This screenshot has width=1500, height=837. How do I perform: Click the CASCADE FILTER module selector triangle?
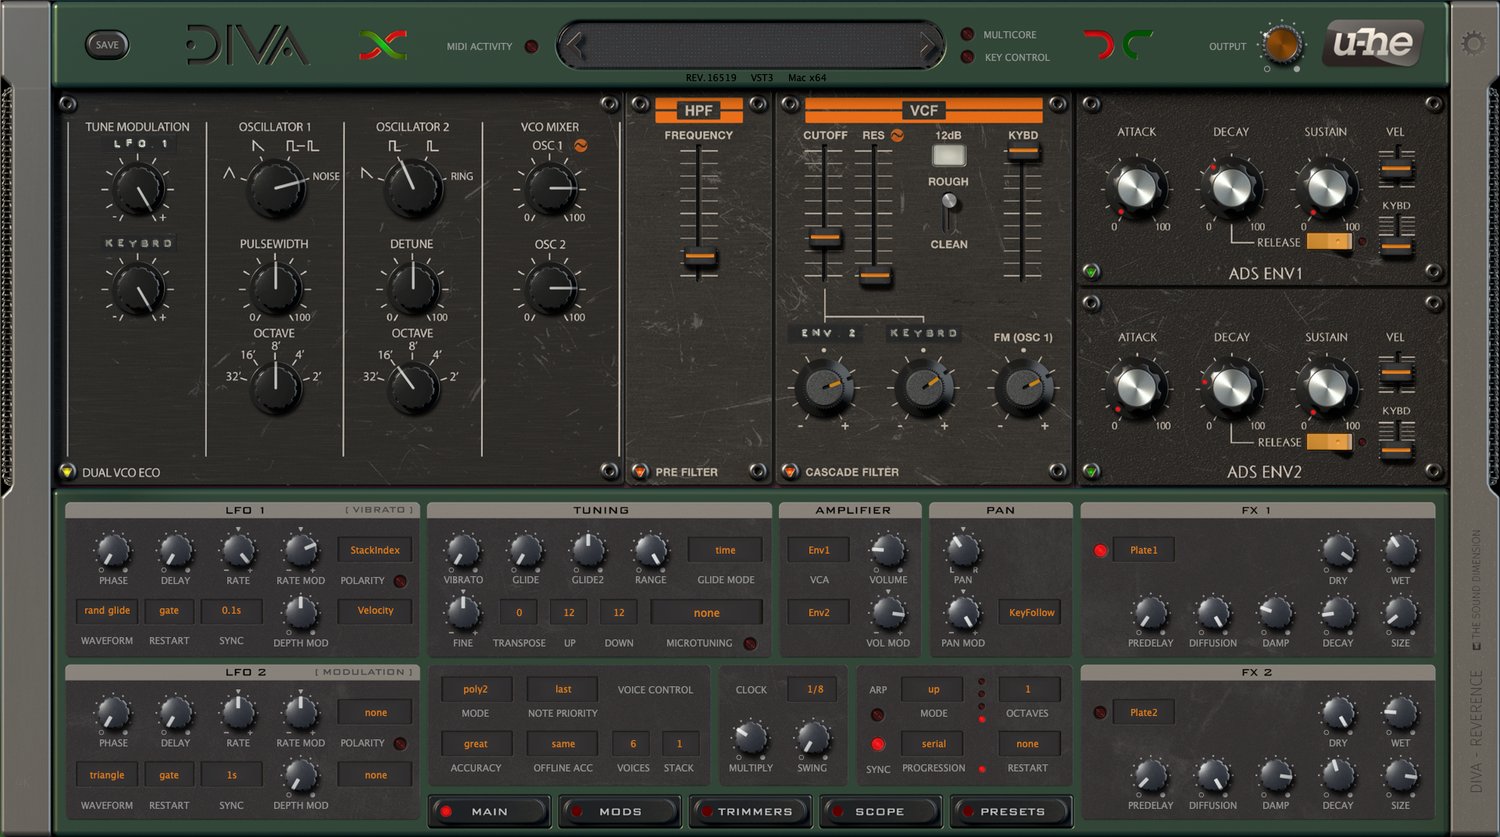[790, 472]
